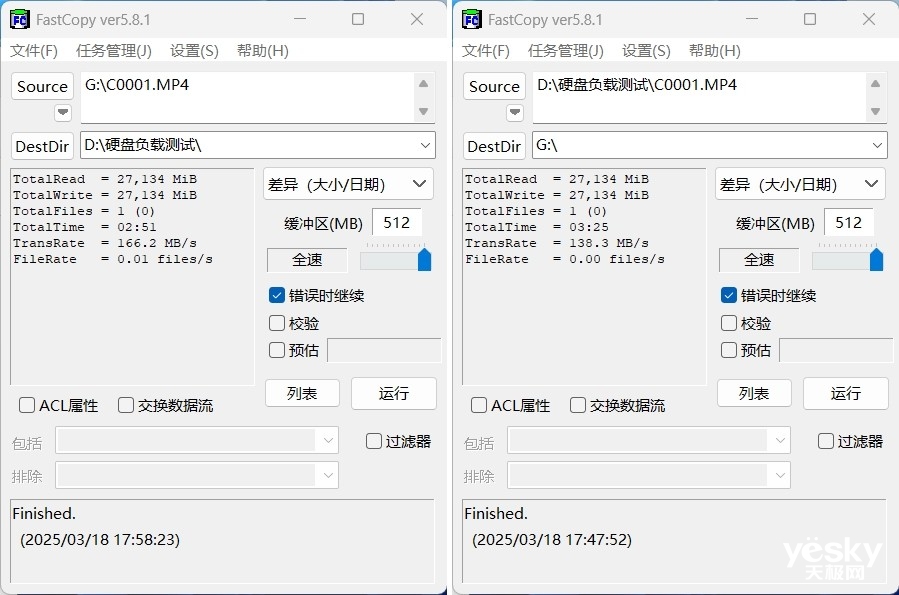Expand 包括 filter dropdown in left window
Image resolution: width=899 pixels, height=595 pixels.
328,440
